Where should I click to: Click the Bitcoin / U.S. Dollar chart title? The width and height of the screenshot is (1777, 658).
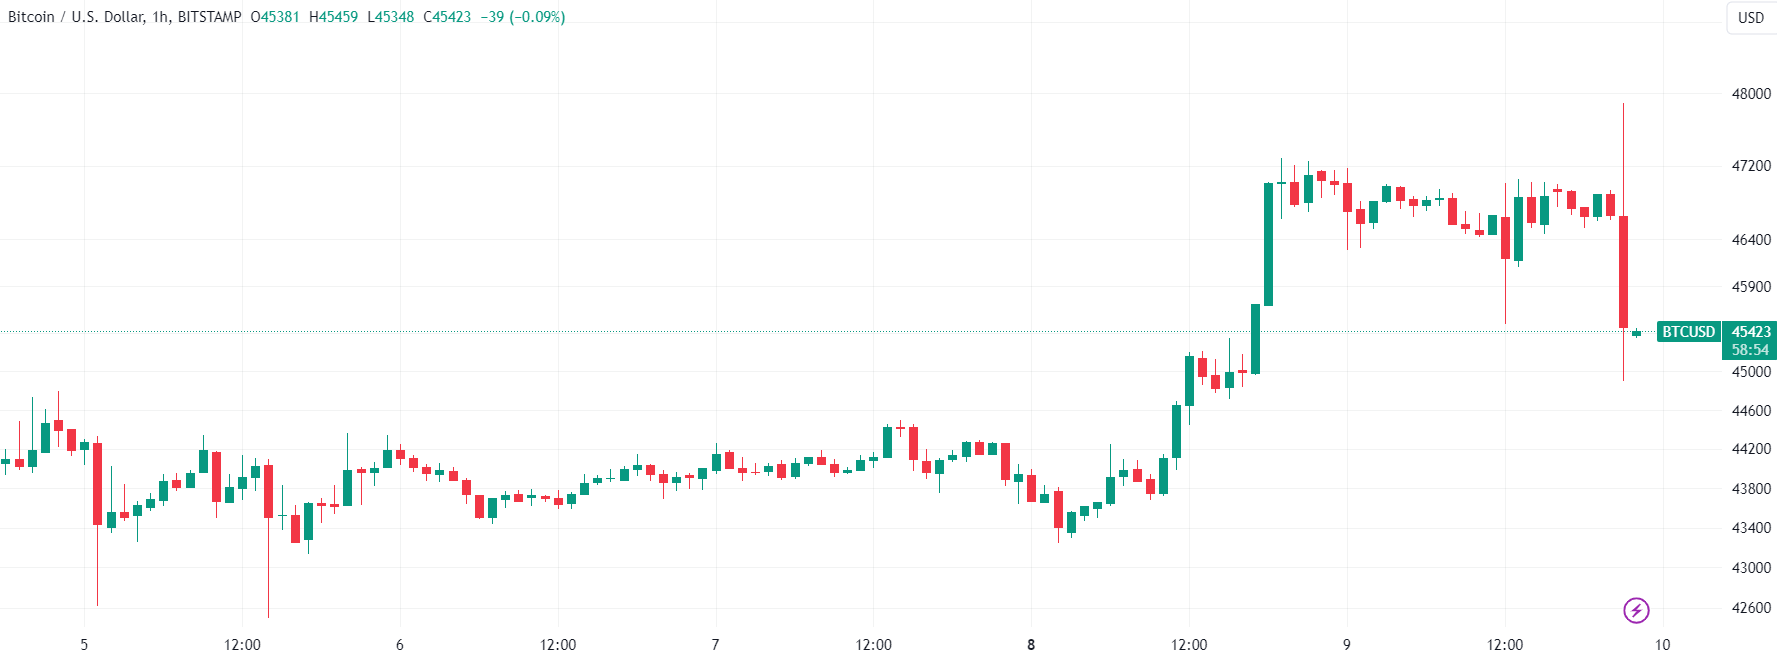coord(124,17)
